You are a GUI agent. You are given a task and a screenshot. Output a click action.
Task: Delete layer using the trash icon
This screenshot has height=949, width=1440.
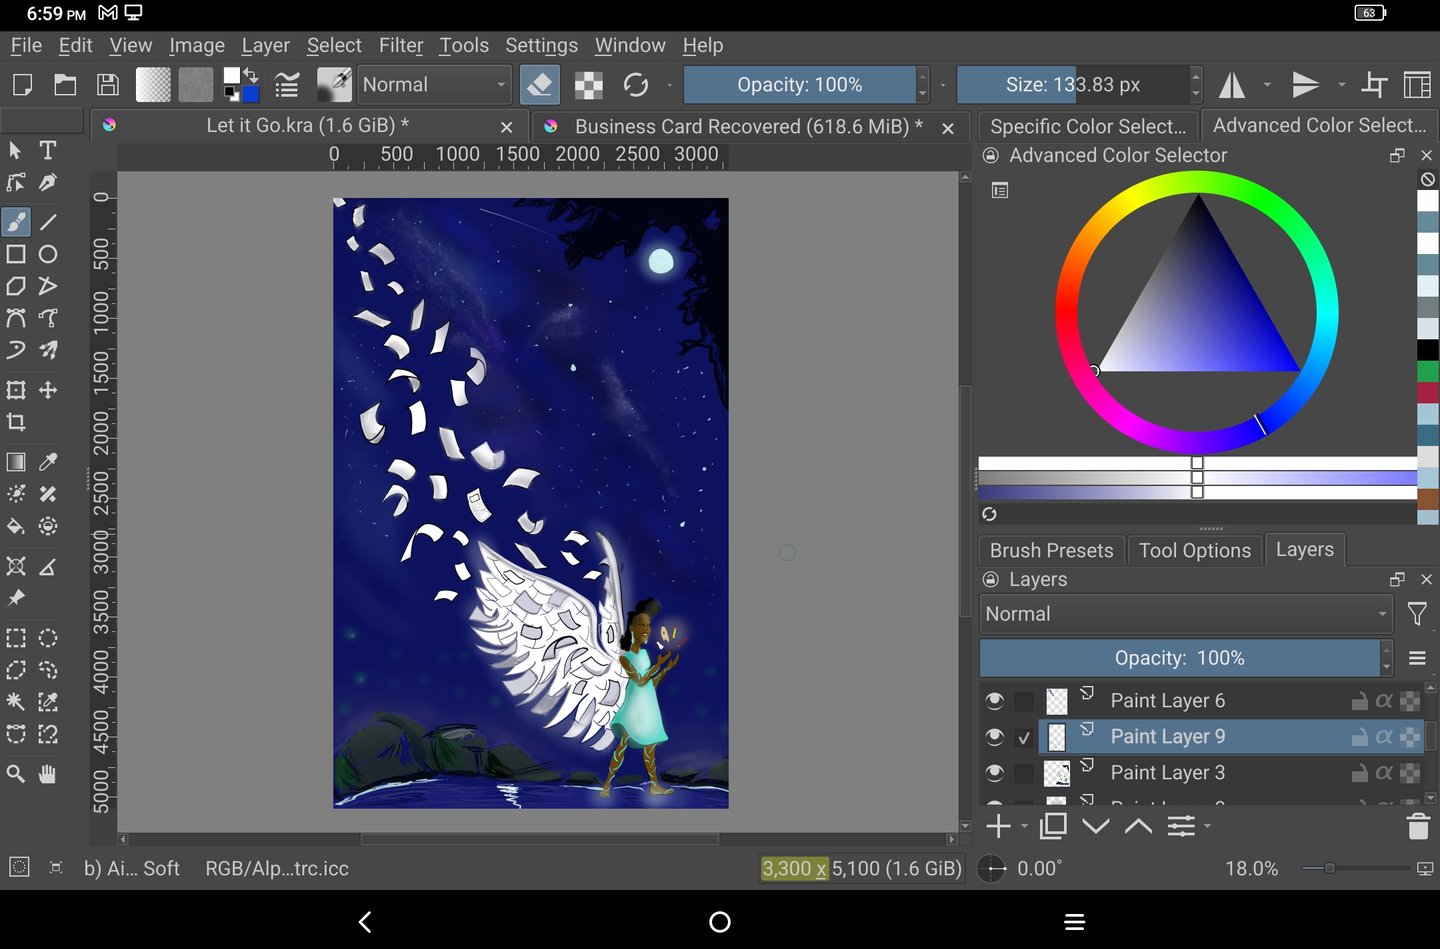point(1417,826)
